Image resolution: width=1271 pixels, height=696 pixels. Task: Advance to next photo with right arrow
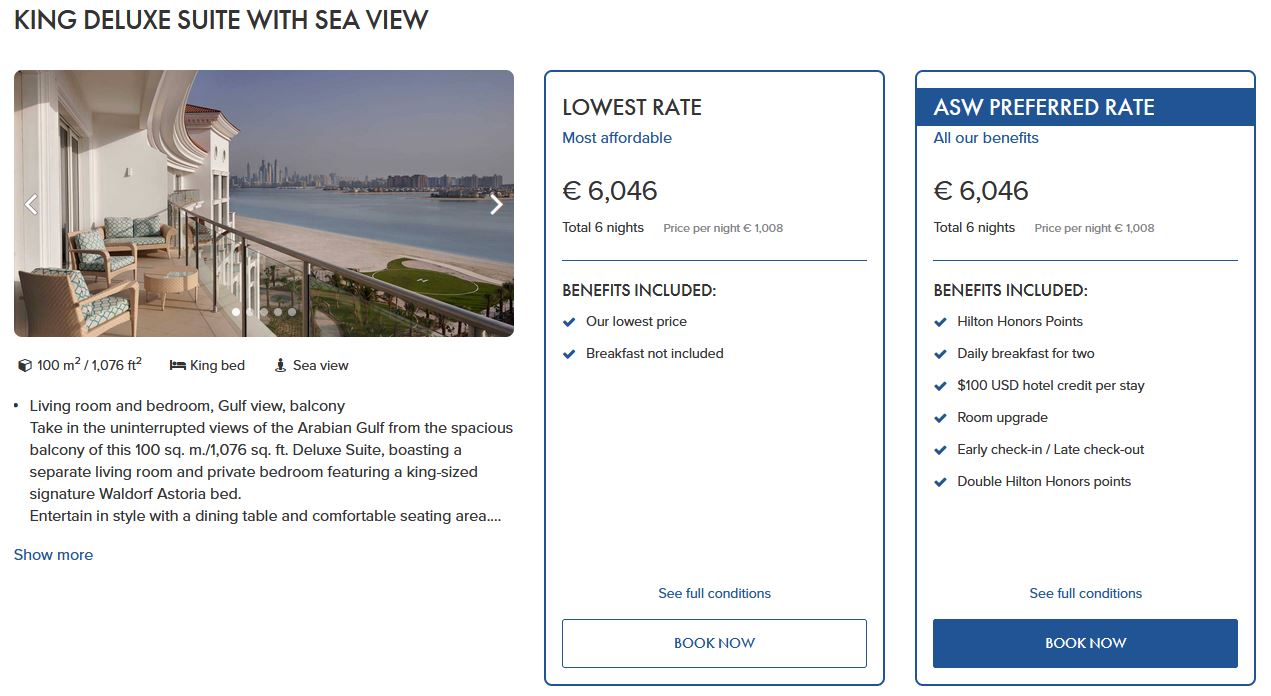496,205
